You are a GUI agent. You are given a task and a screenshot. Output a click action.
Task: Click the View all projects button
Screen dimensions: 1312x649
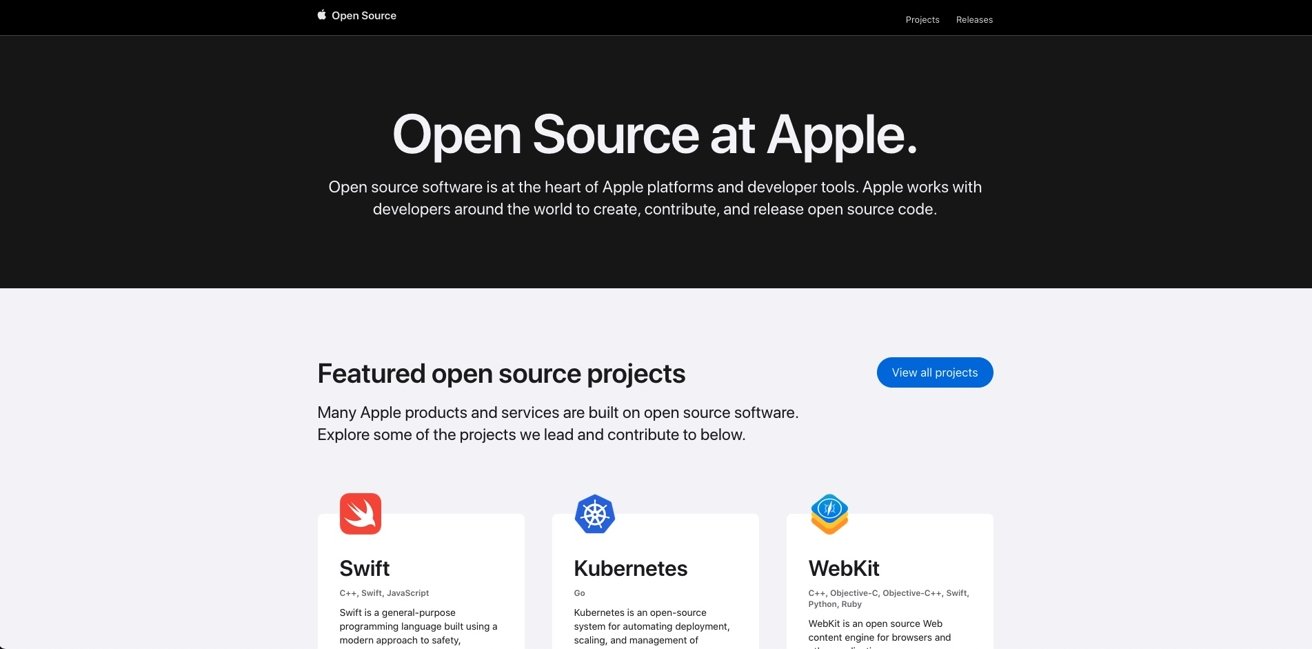[934, 372]
